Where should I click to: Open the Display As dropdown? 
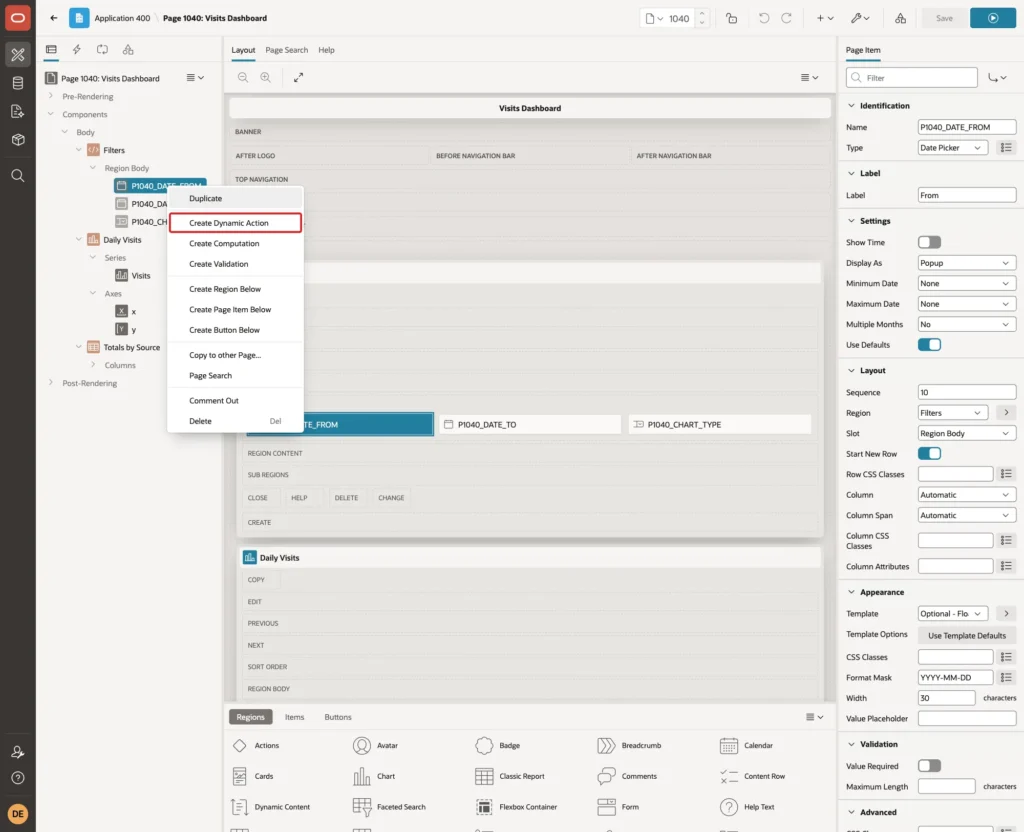[967, 263]
